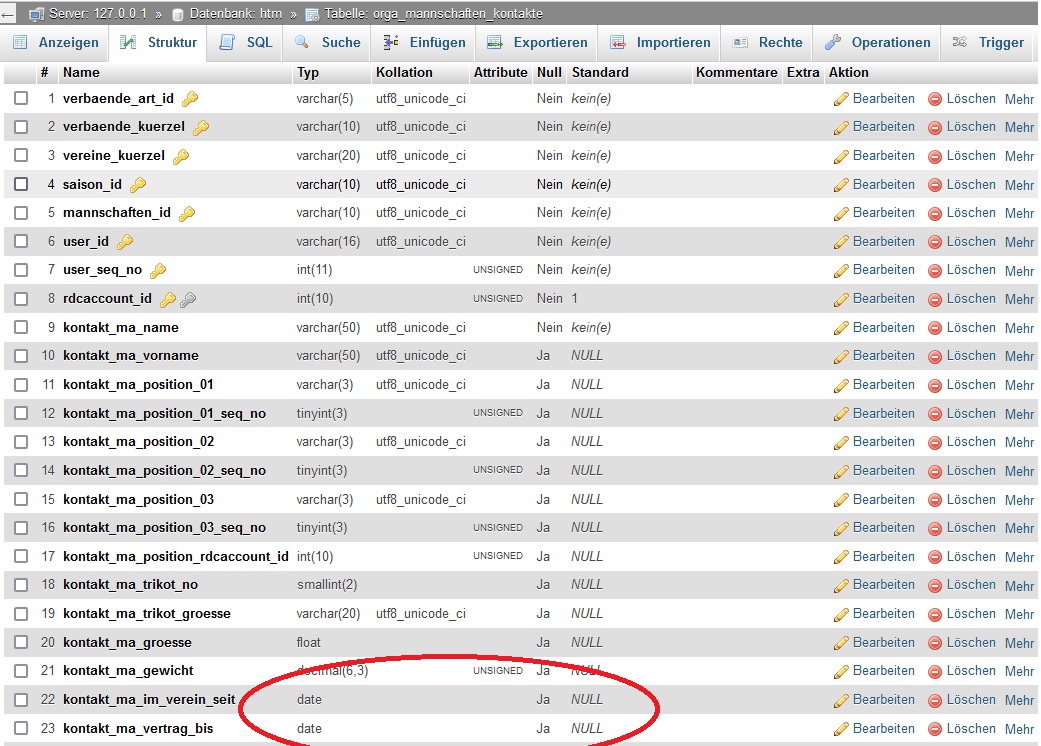Click red delete icon for saison_id row

coord(935,185)
